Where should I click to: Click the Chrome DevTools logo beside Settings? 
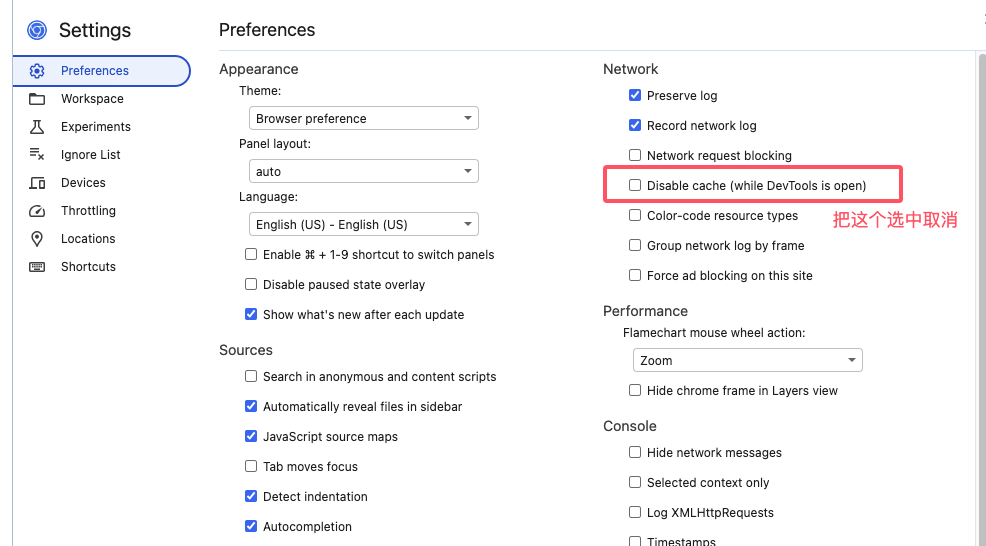tap(37, 30)
